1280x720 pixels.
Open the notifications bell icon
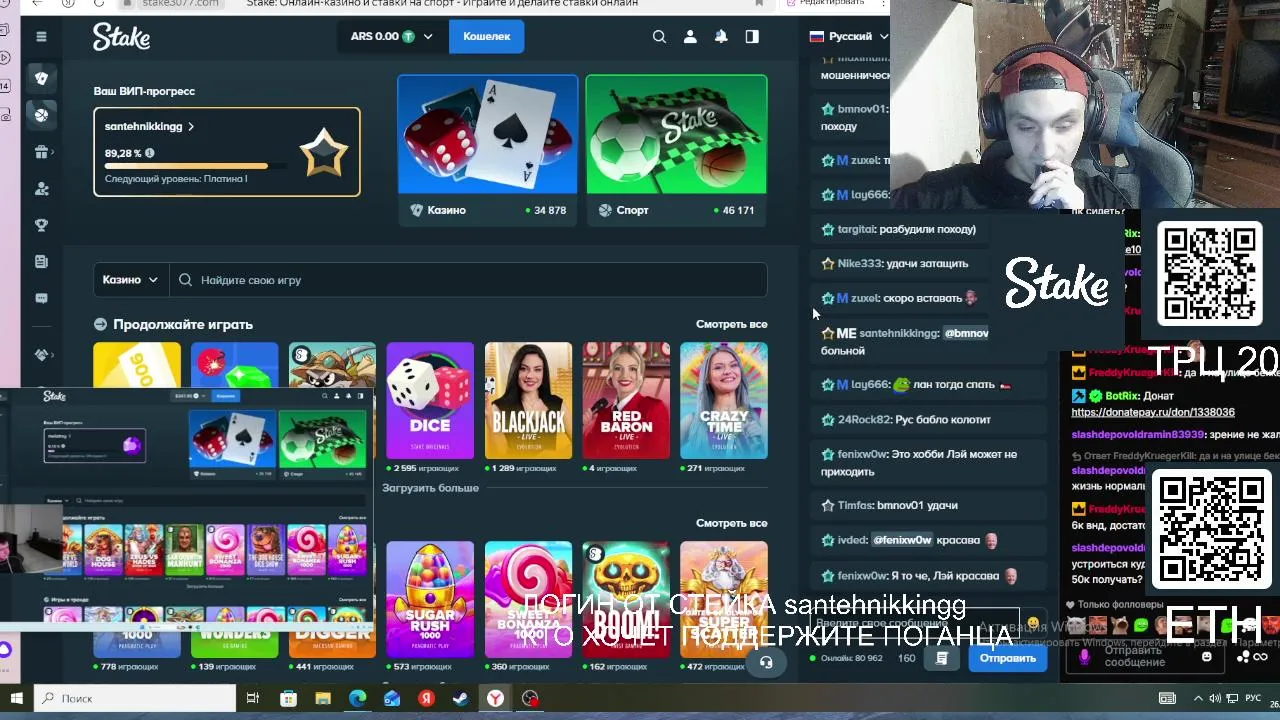[x=721, y=36]
